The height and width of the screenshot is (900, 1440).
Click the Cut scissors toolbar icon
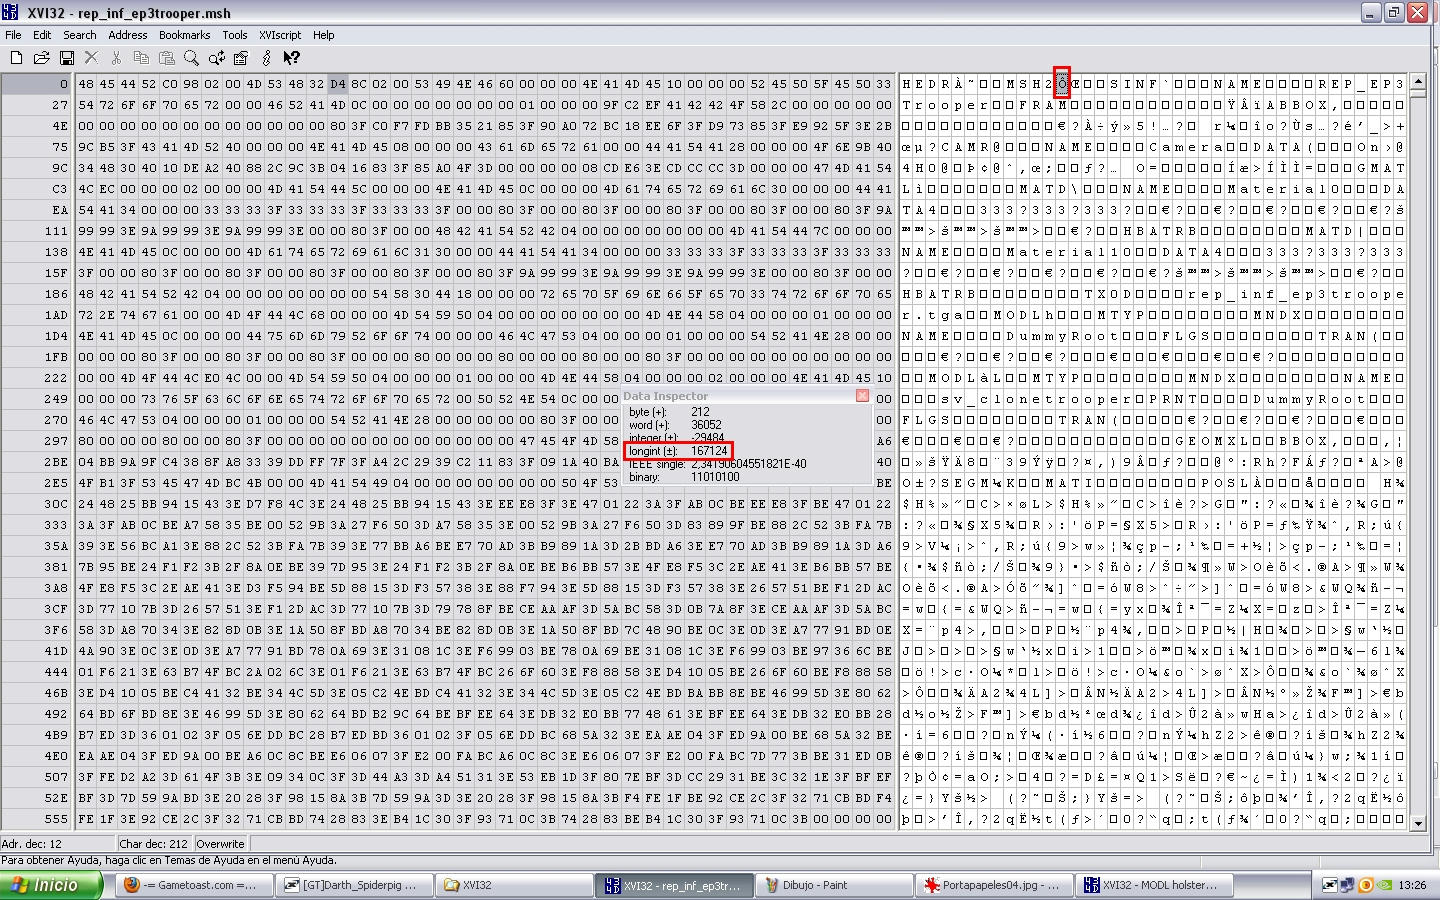click(116, 58)
